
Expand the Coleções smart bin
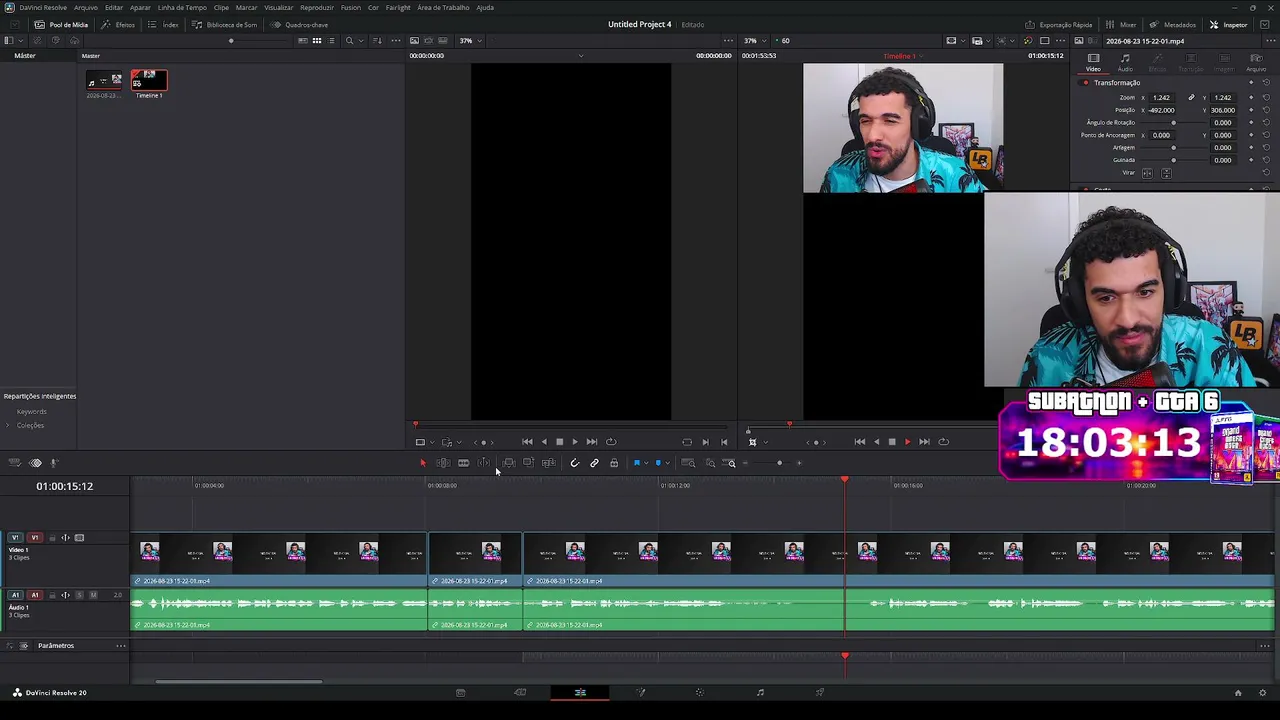(x=8, y=426)
